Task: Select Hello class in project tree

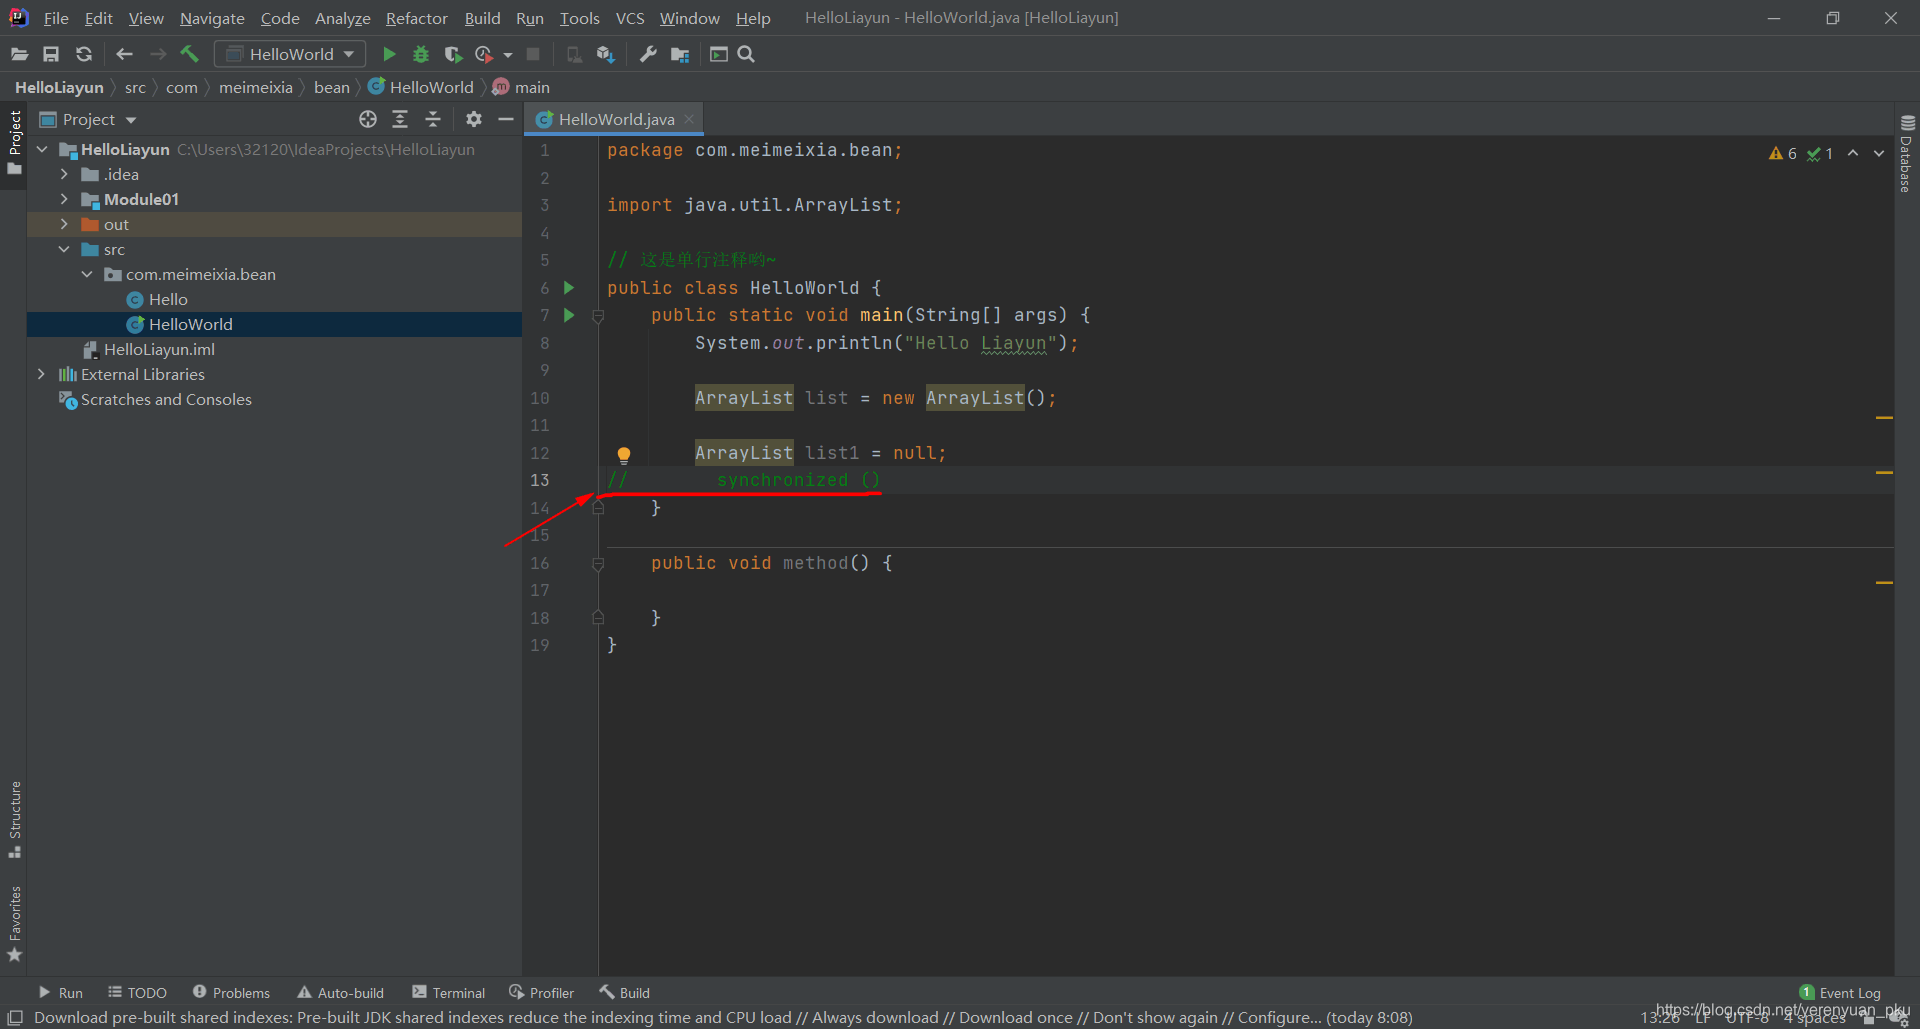Action: pyautogui.click(x=168, y=299)
